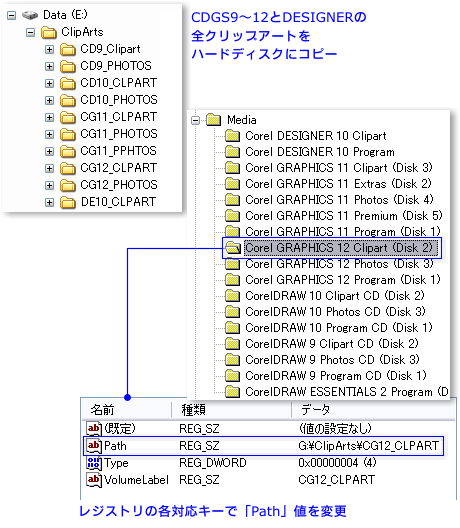Click the Media key folder icon
This screenshot has height=528, width=460.
(x=213, y=120)
